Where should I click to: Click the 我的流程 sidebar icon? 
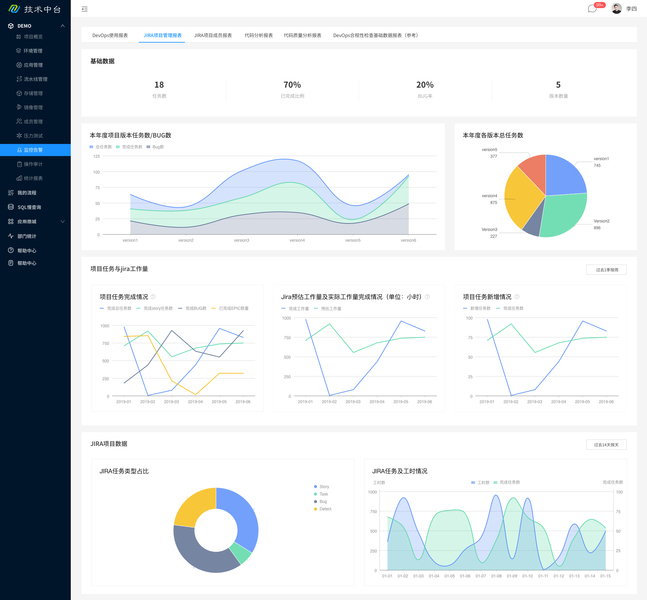point(11,193)
